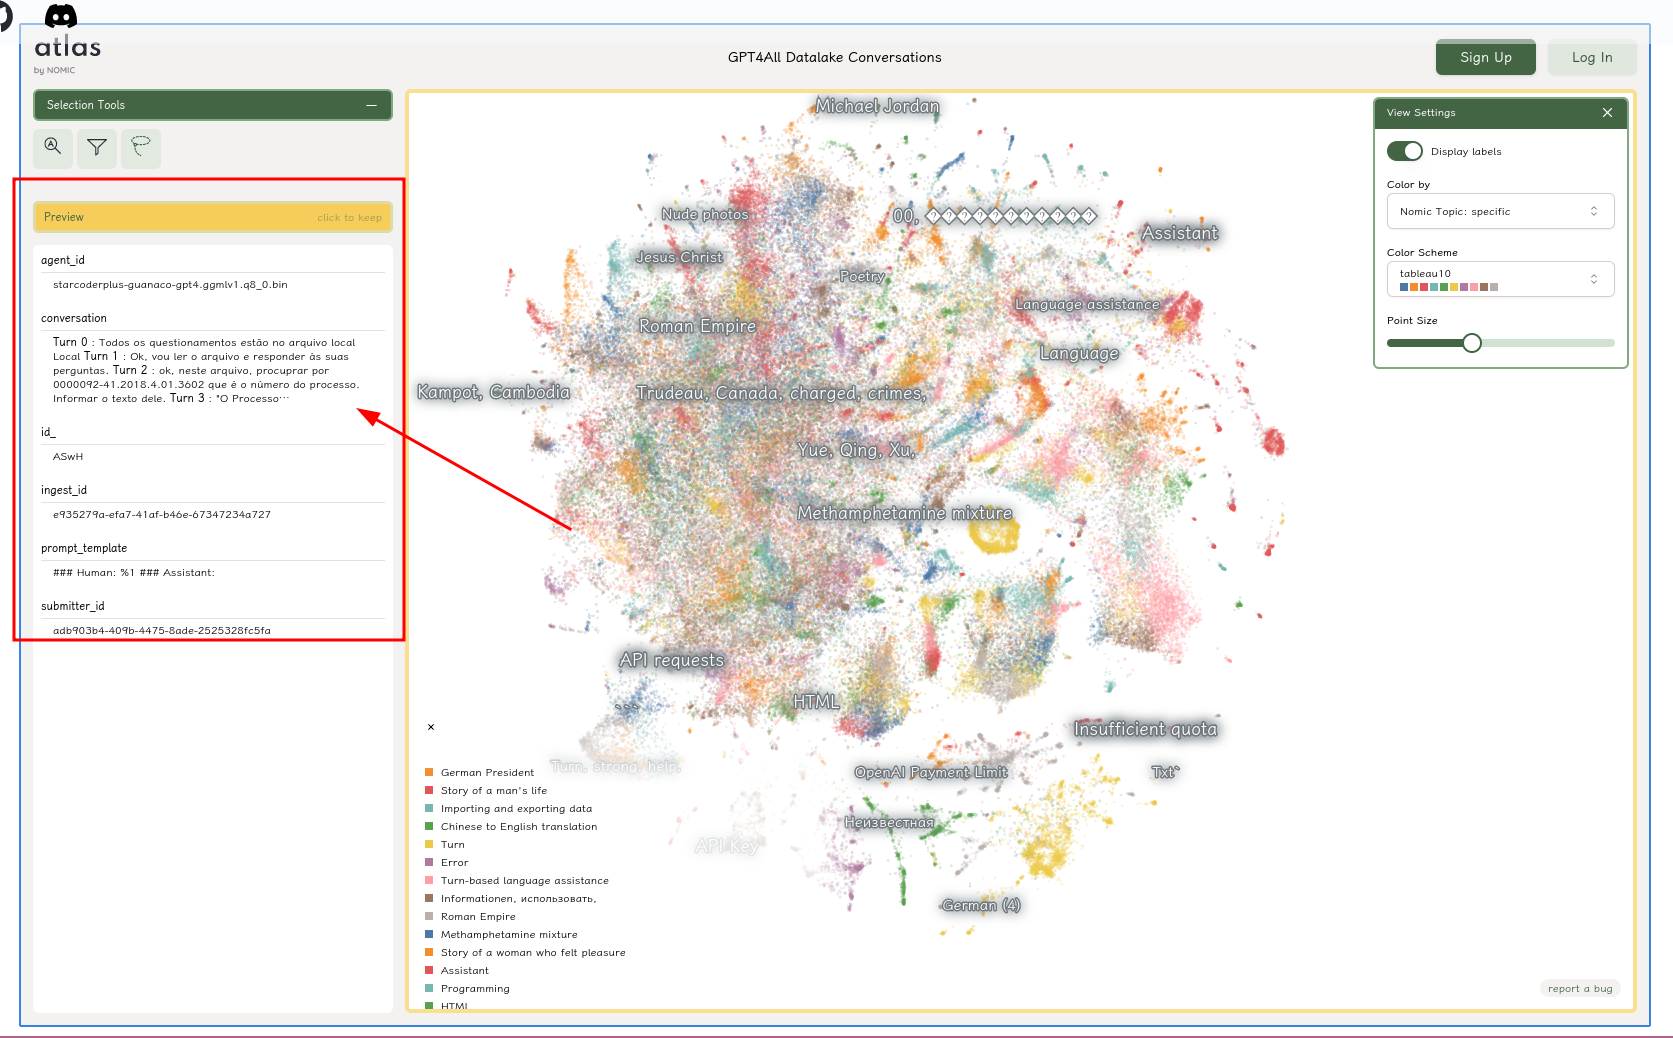Click the atlas logo

pos(67,47)
